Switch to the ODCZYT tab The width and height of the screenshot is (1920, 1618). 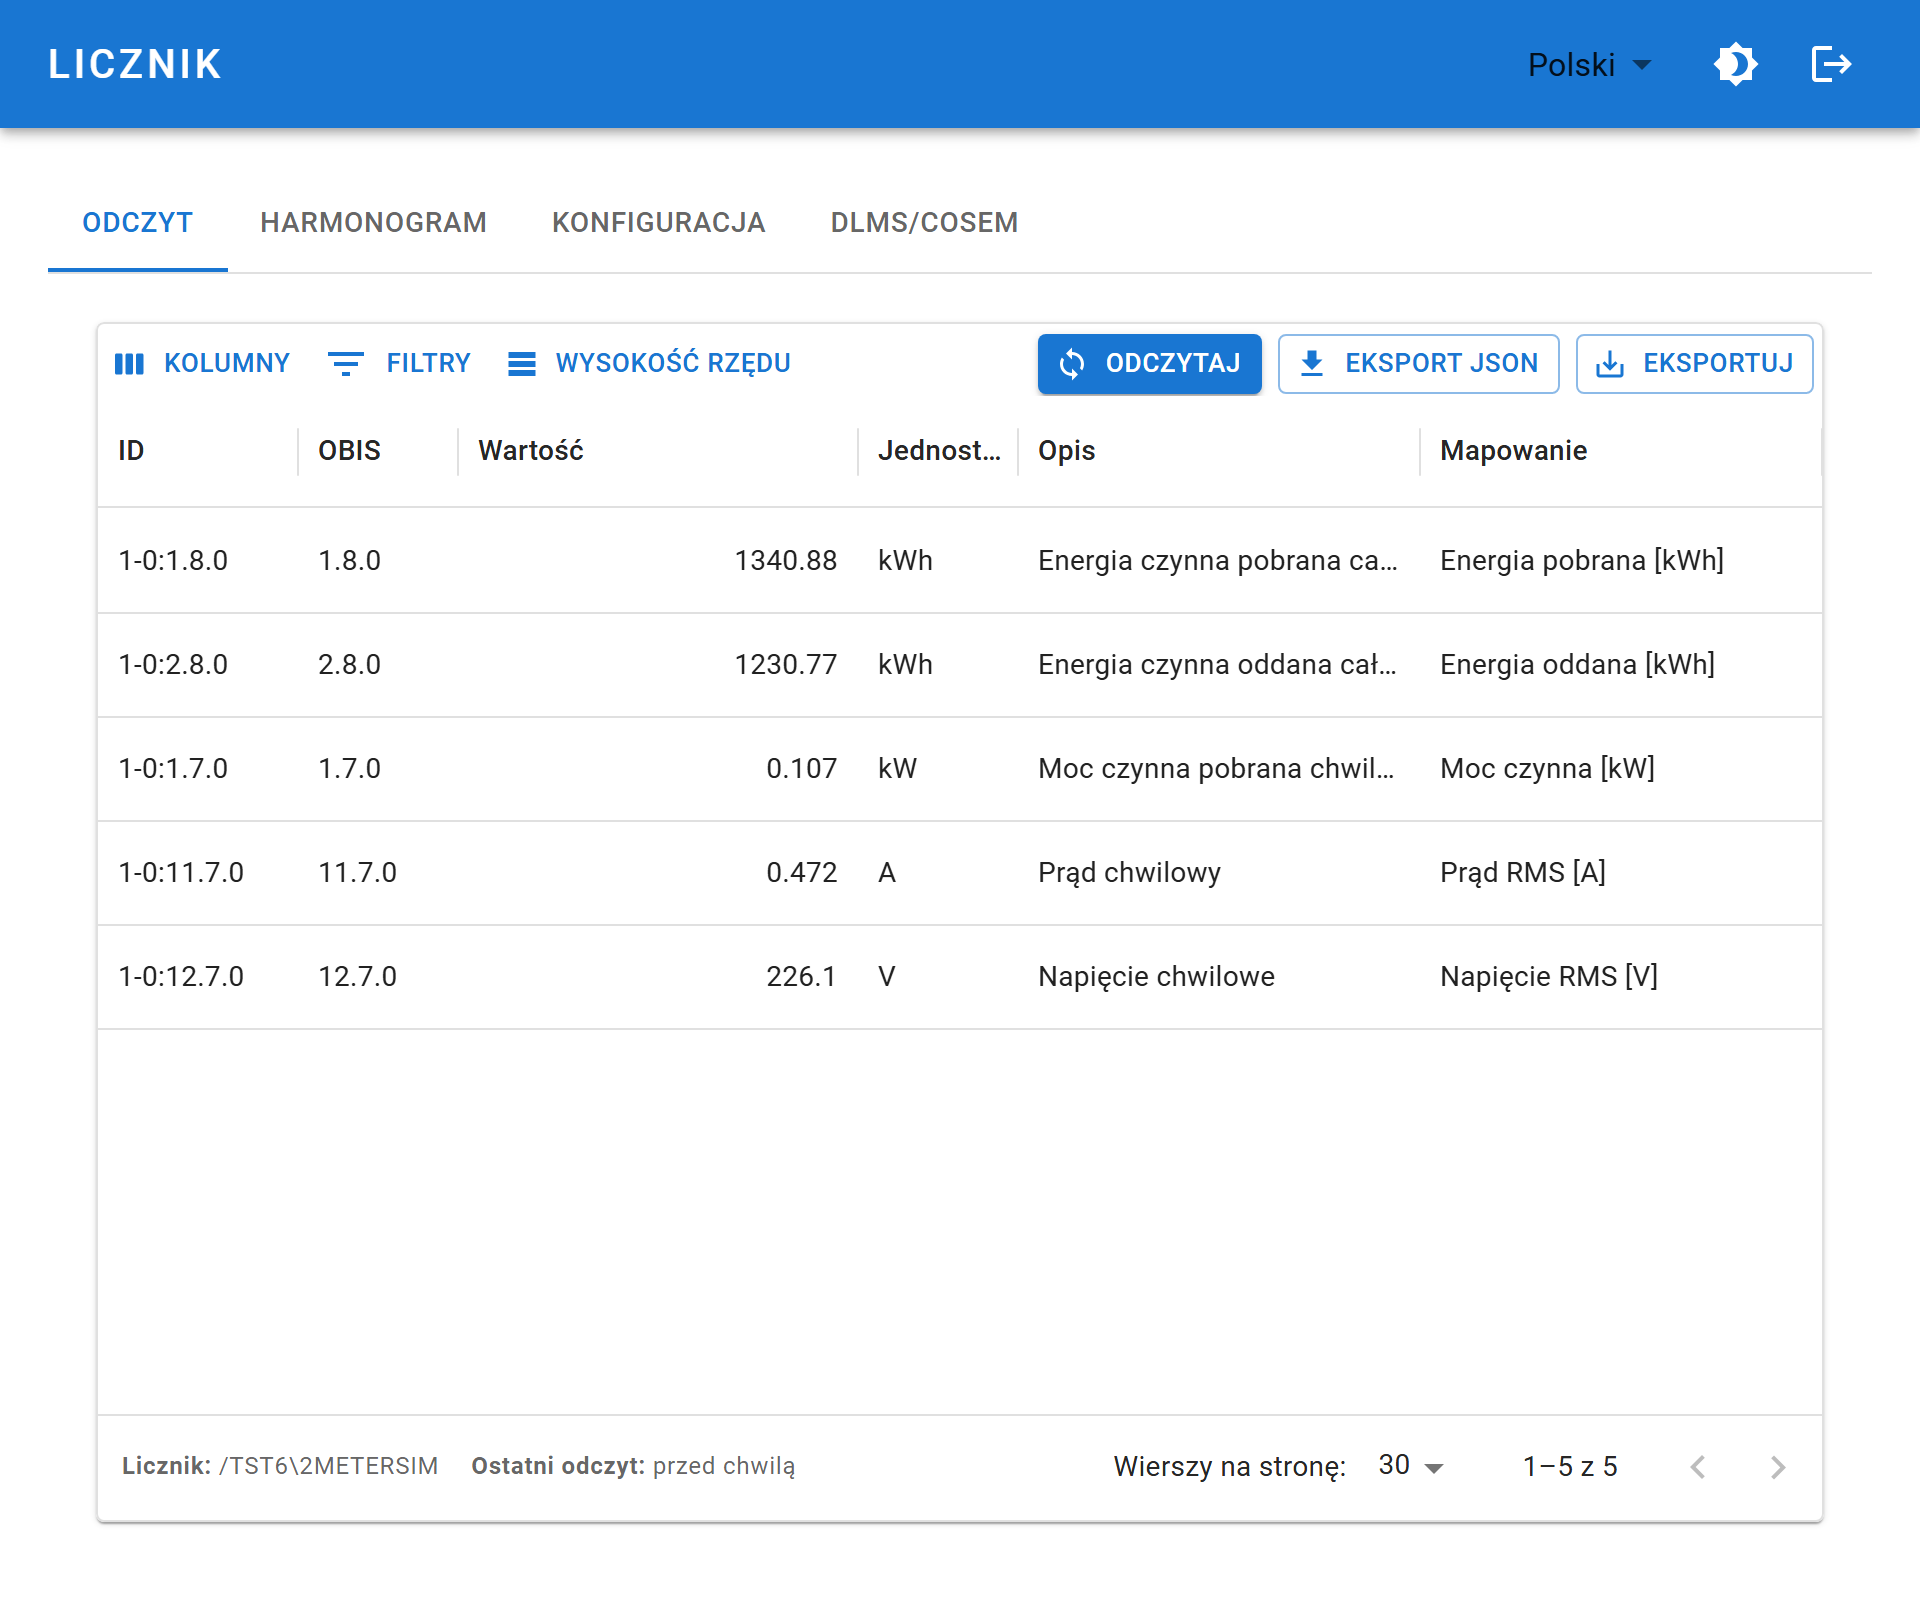138,222
